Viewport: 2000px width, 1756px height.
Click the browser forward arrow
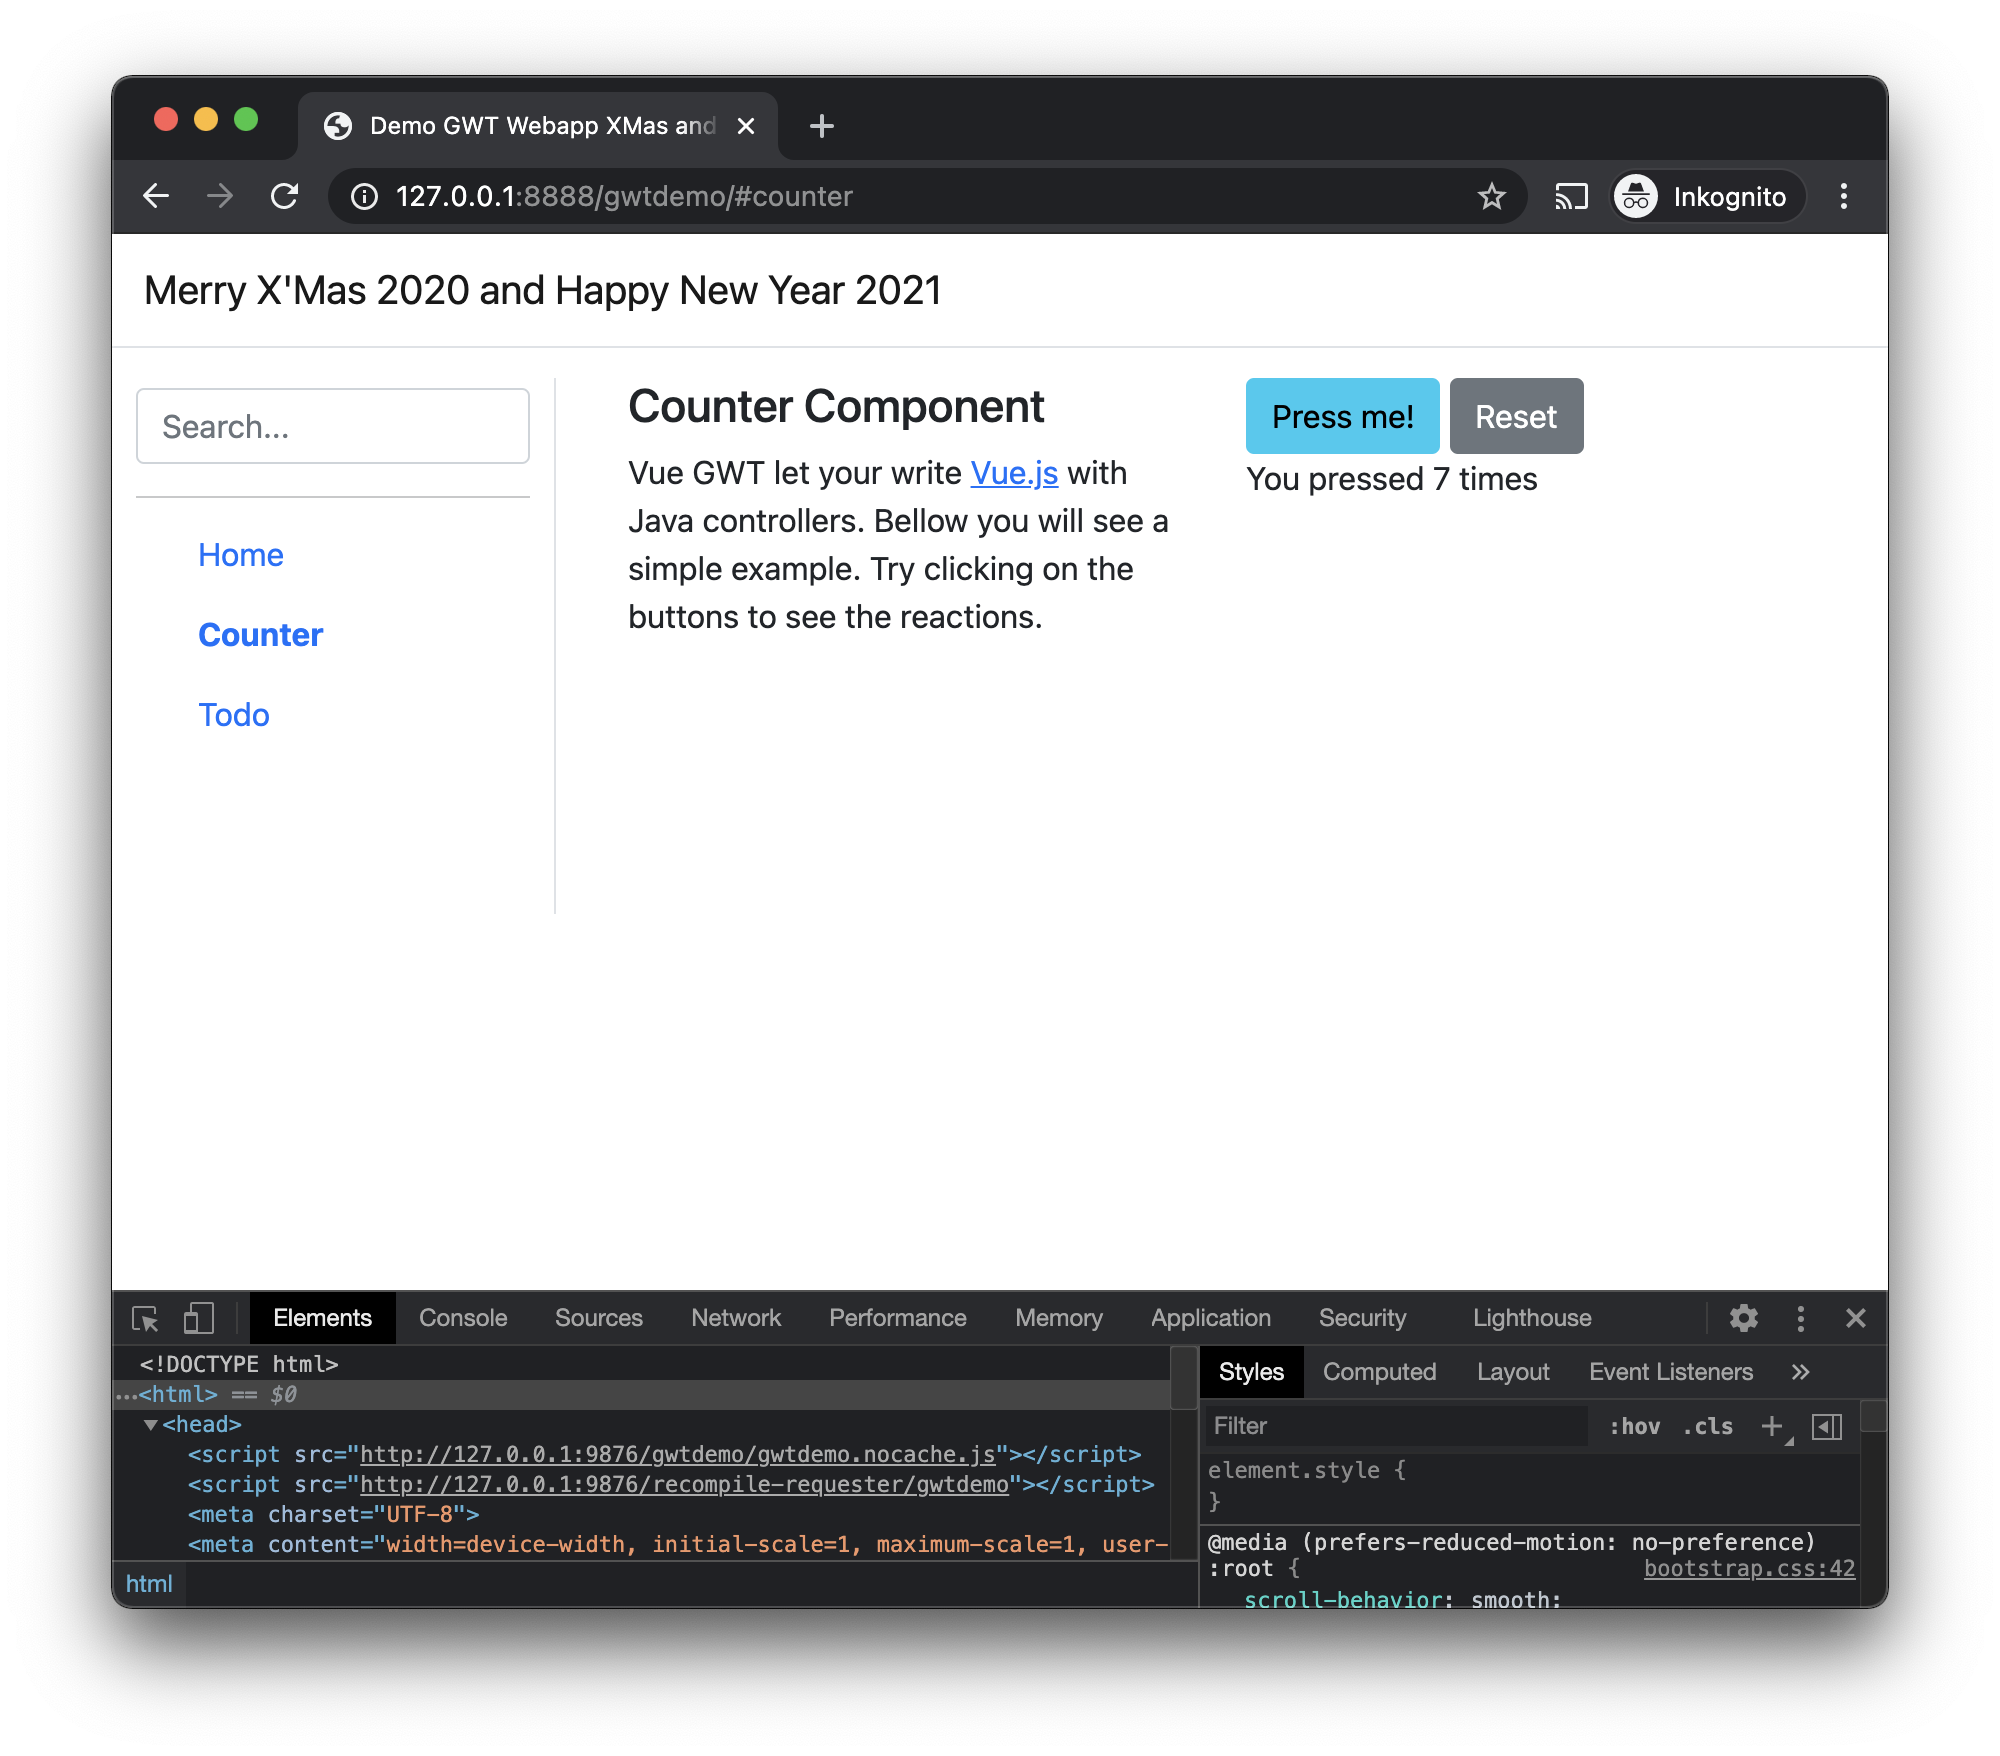pos(220,196)
